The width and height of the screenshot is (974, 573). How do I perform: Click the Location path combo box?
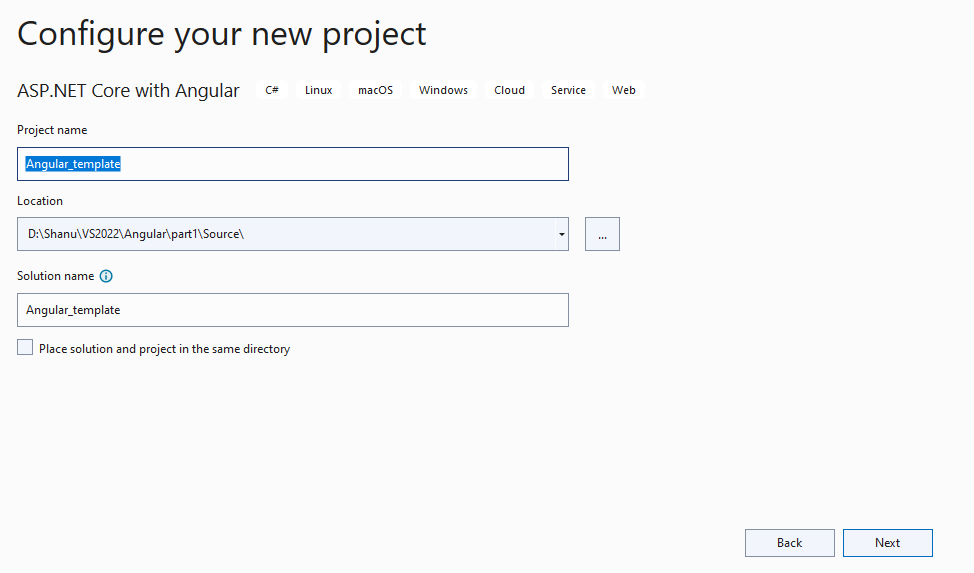pyautogui.click(x=286, y=234)
